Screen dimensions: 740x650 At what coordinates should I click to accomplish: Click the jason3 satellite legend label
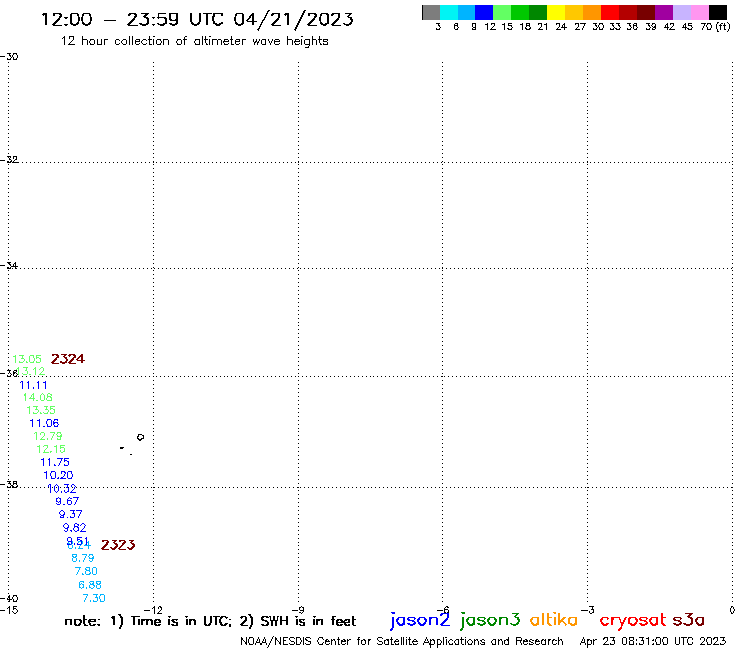point(490,620)
